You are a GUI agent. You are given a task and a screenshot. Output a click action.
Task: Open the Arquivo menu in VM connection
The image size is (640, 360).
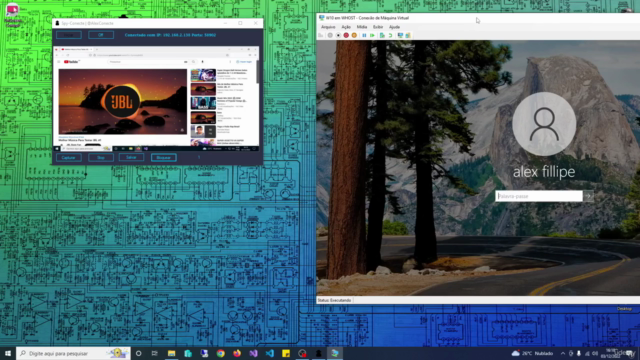click(328, 27)
